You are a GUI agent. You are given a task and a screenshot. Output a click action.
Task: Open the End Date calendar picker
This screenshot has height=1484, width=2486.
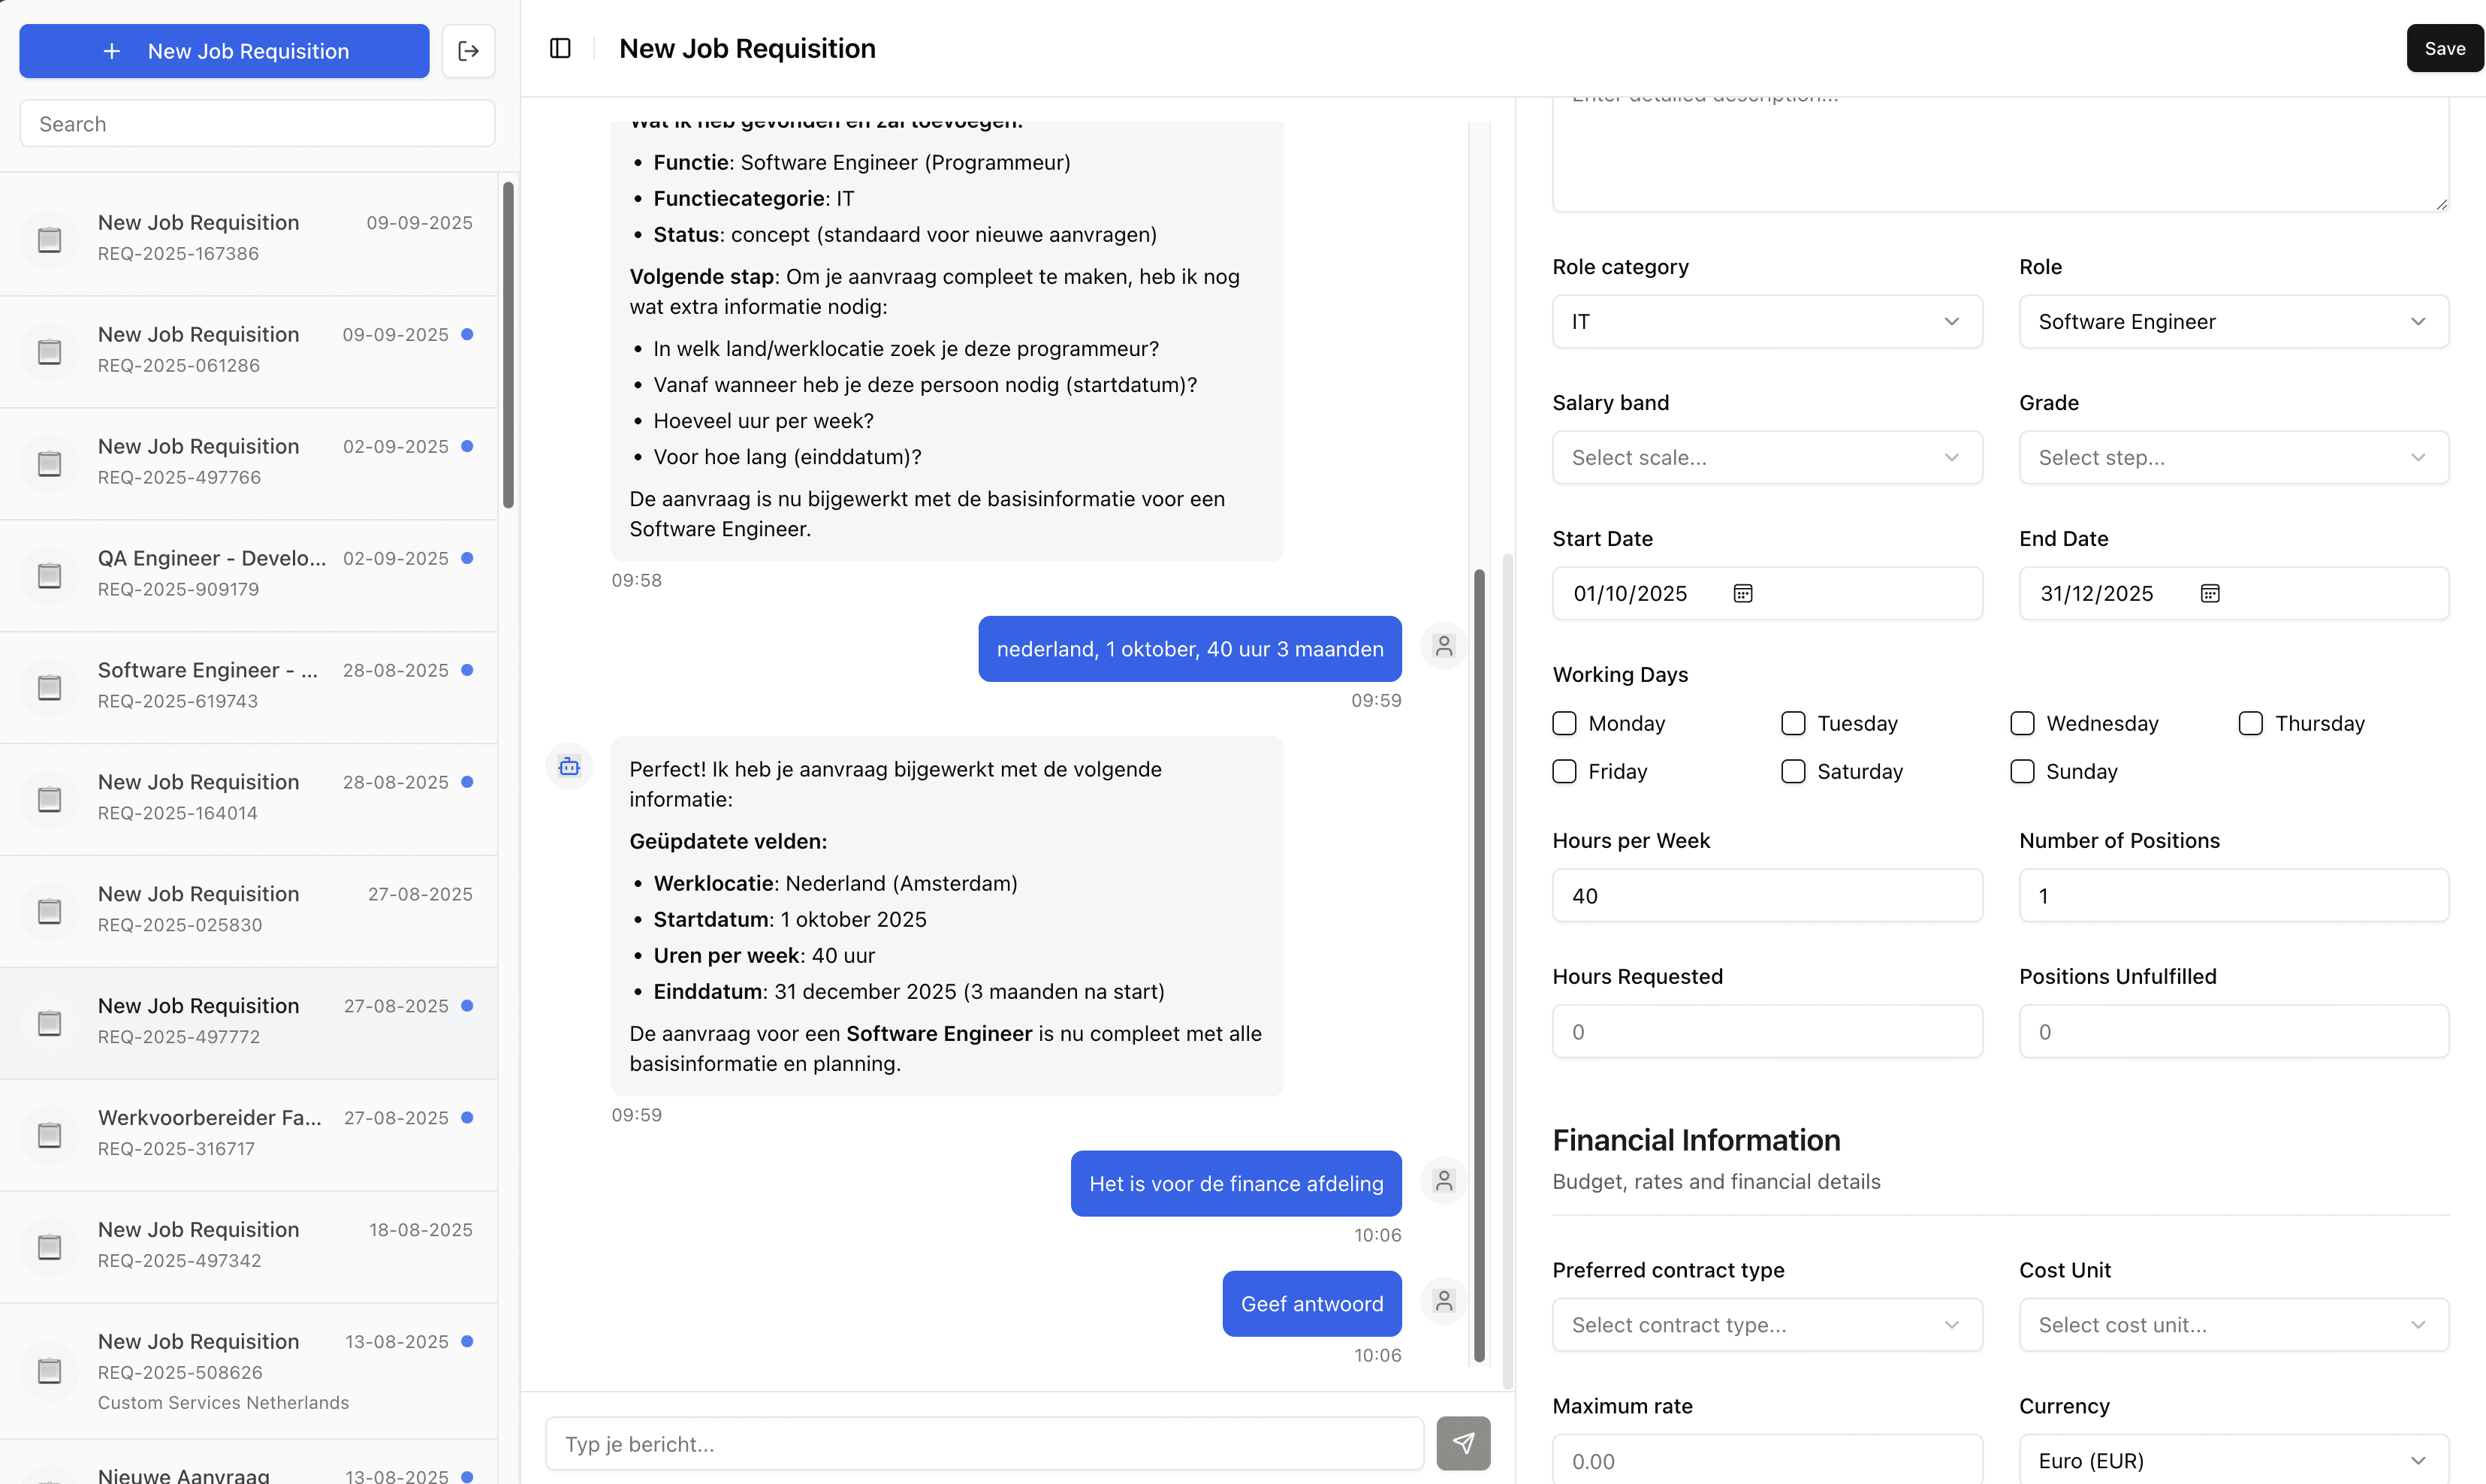[x=2210, y=592]
